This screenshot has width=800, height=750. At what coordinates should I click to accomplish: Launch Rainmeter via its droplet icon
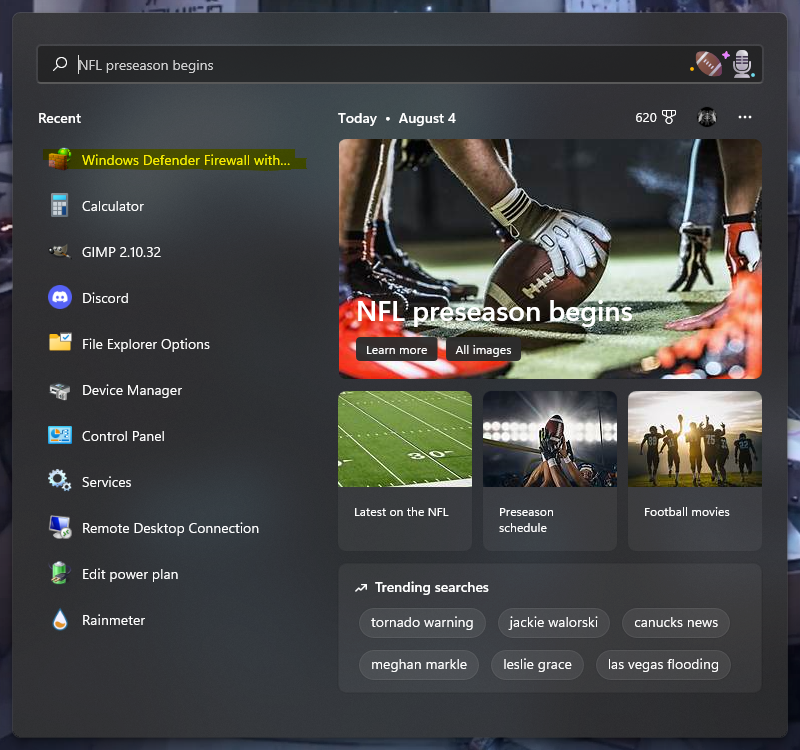tap(60, 620)
